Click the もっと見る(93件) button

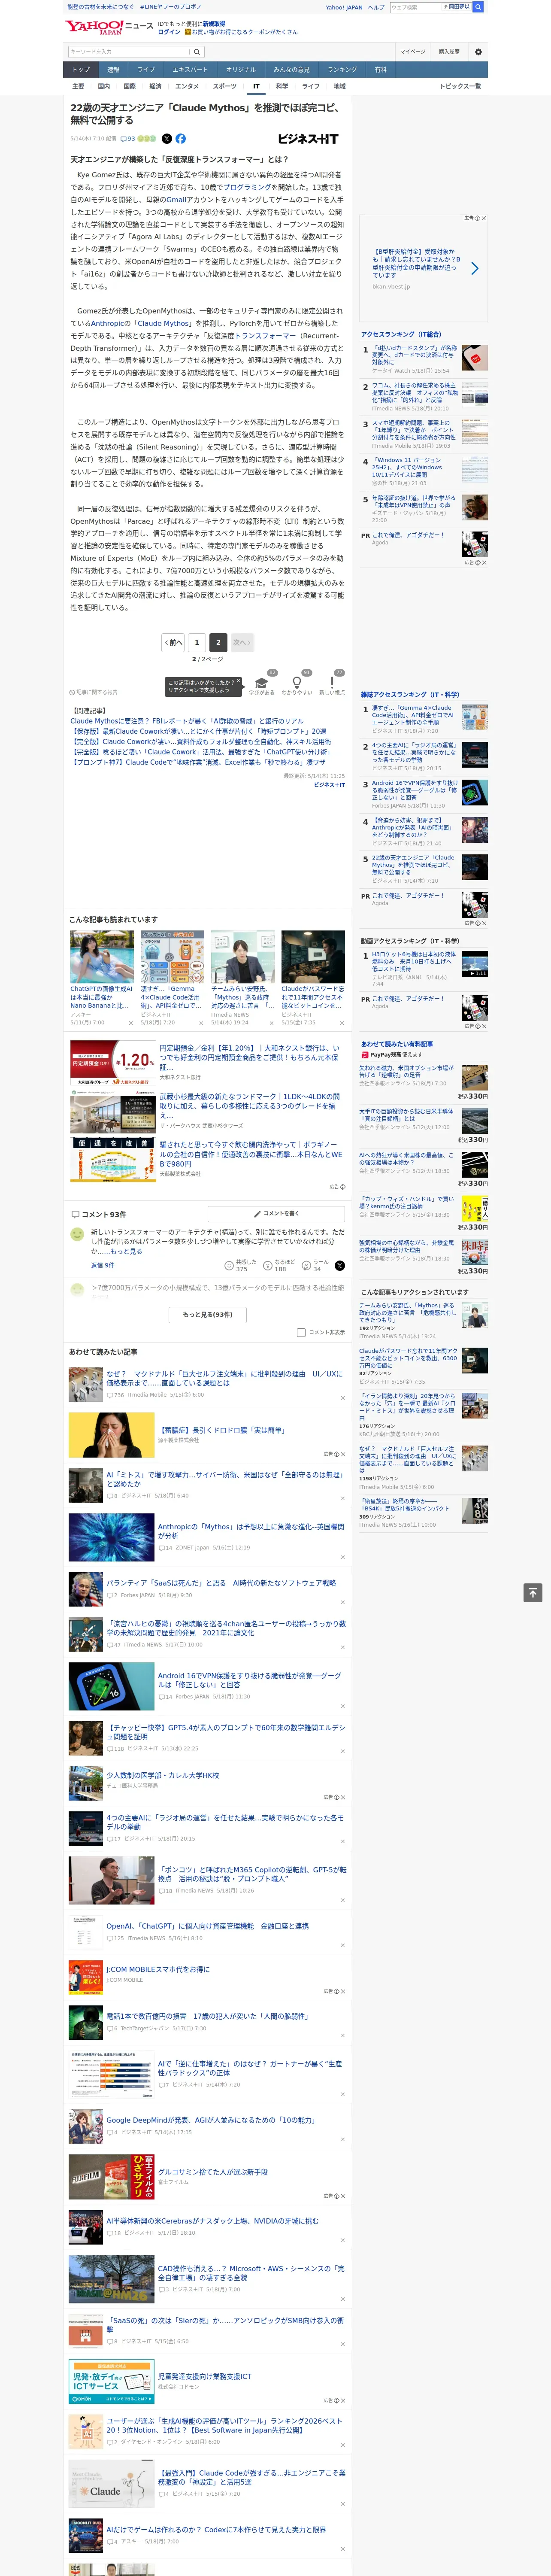[208, 1315]
